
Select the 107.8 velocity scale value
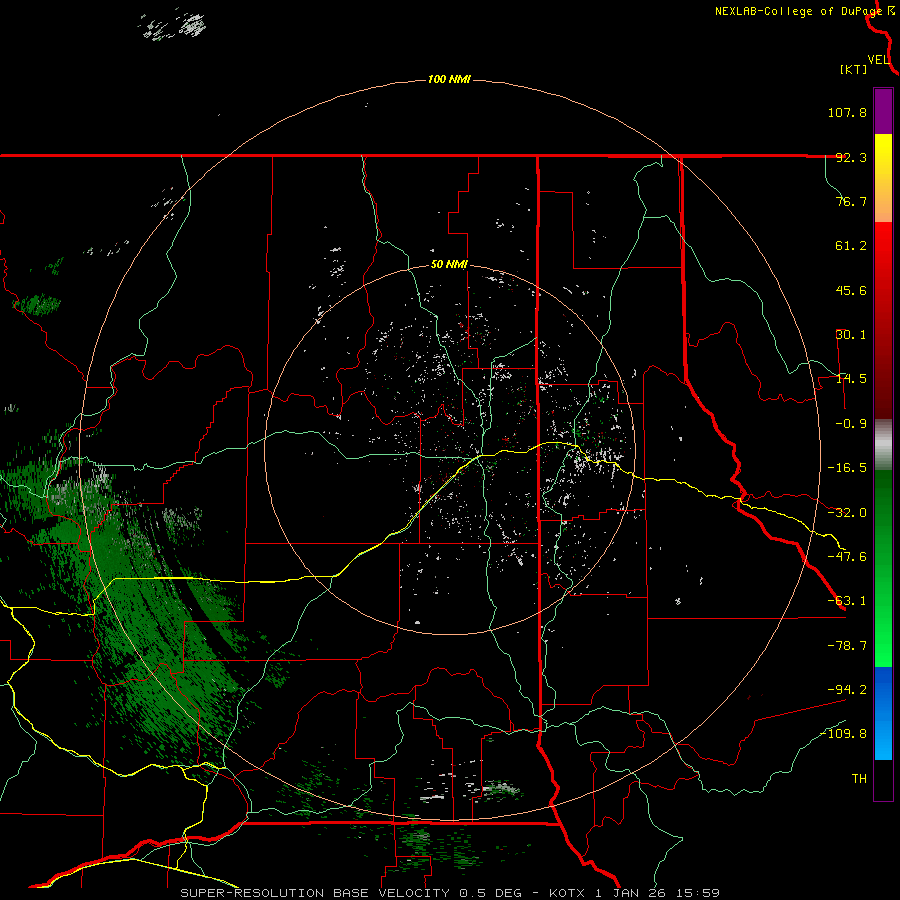[847, 112]
